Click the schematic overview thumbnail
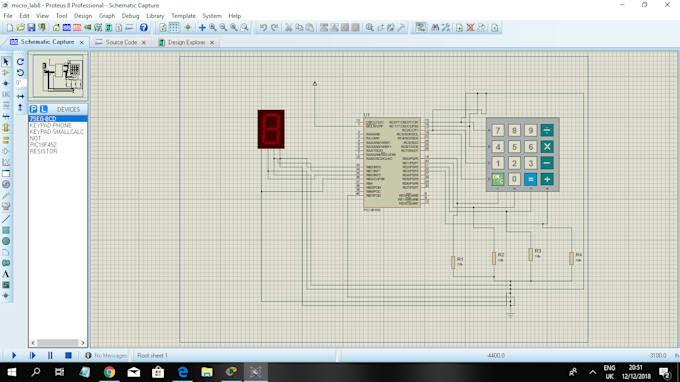680x382 pixels. [58, 76]
